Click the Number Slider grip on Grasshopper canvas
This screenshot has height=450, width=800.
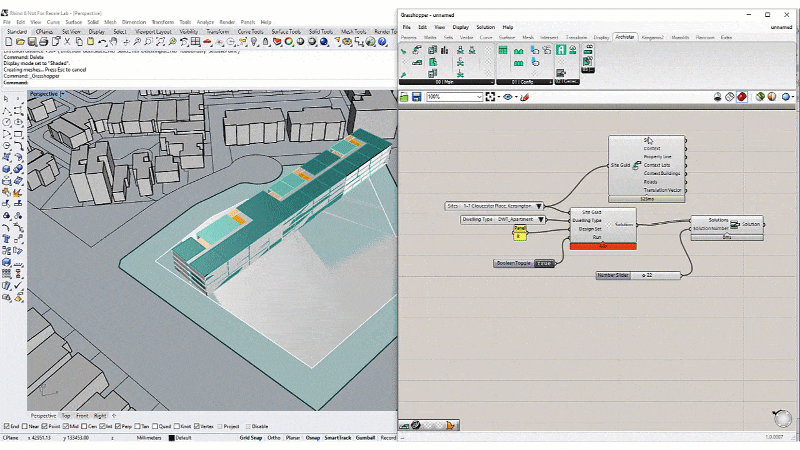[x=644, y=276]
